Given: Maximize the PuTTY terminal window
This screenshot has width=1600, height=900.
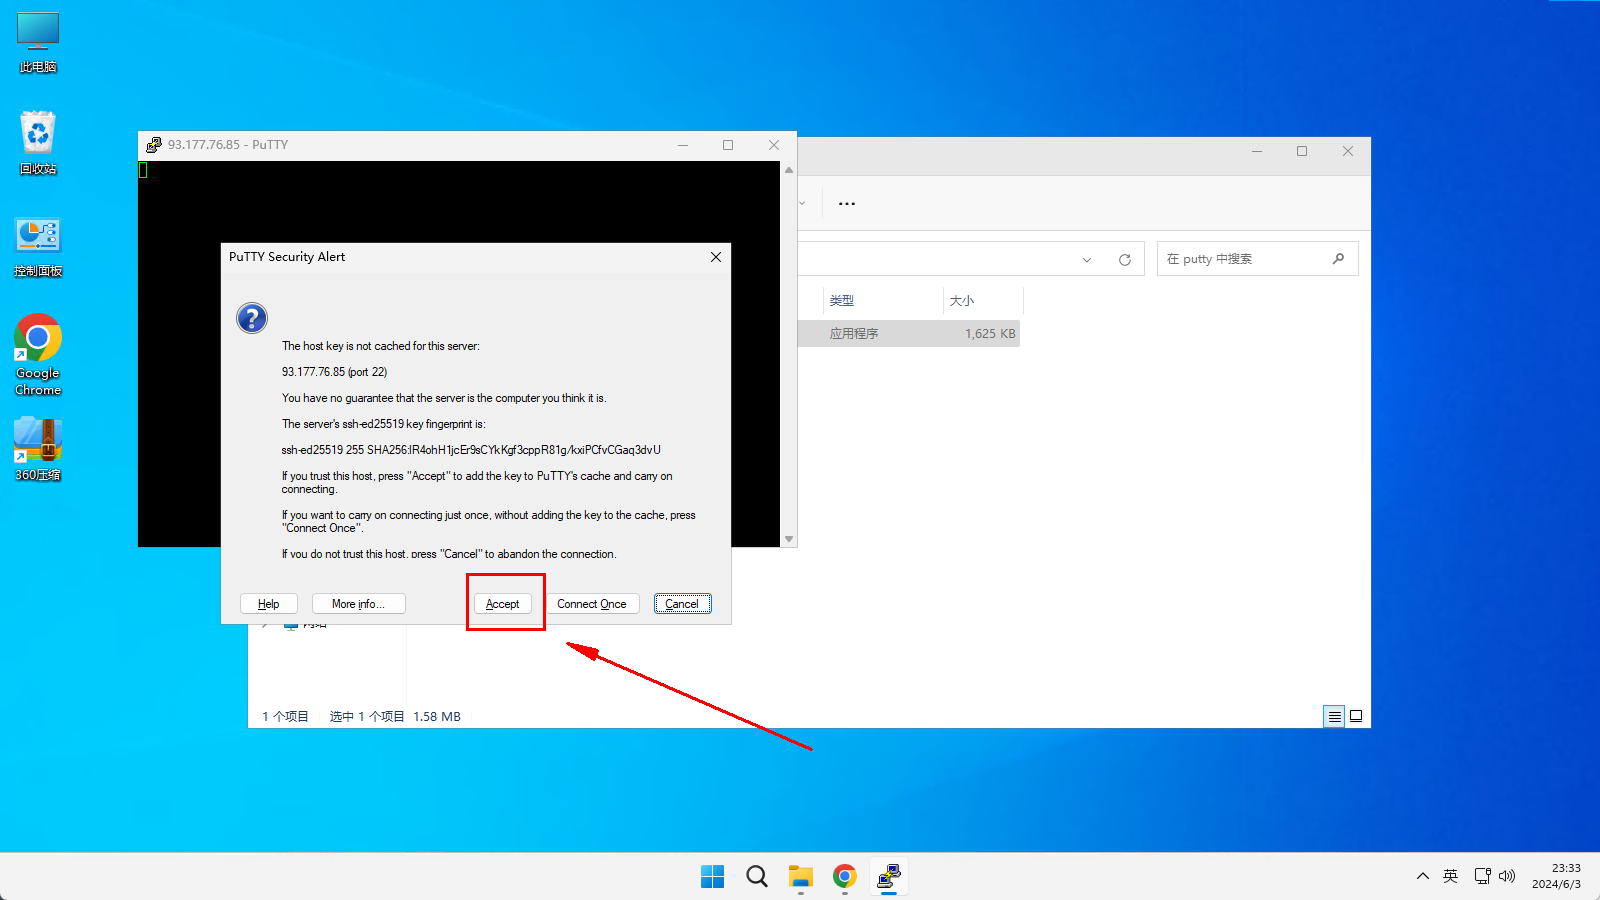Looking at the screenshot, I should tap(728, 145).
